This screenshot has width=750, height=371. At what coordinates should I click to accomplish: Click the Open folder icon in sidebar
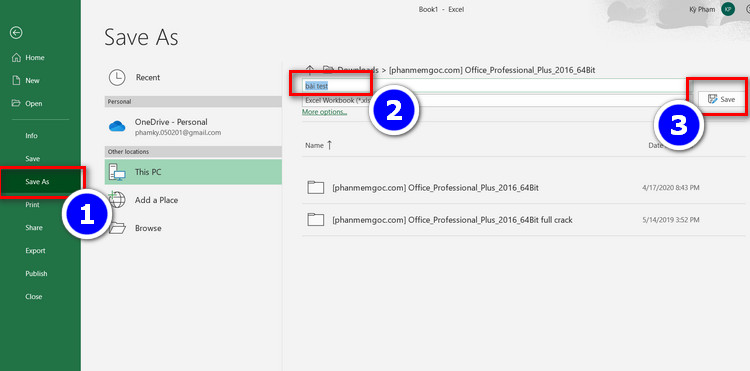tap(16, 103)
